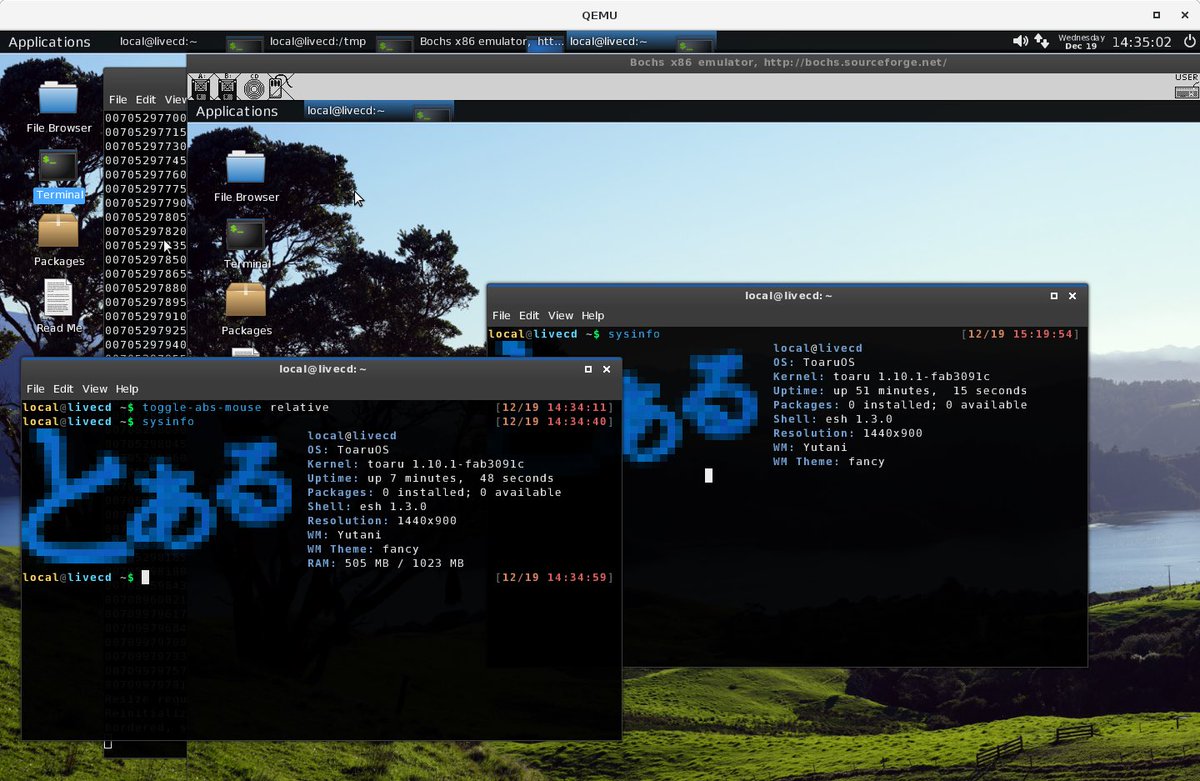
Task: Click 'Uptime: up 51 minutes, 15 seconds' line
Action: coord(900,391)
